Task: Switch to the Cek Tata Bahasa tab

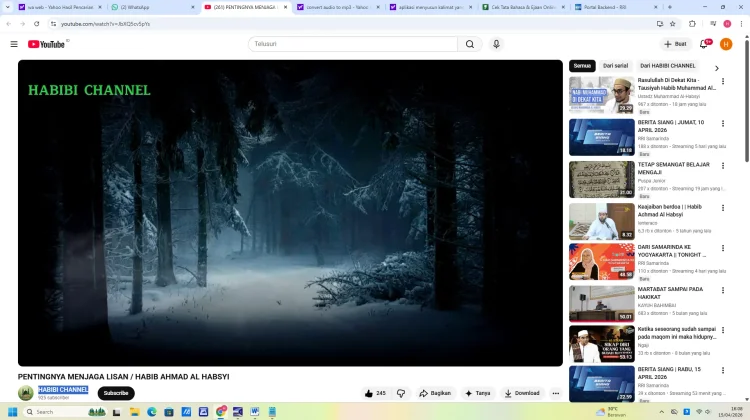Action: pos(524,7)
